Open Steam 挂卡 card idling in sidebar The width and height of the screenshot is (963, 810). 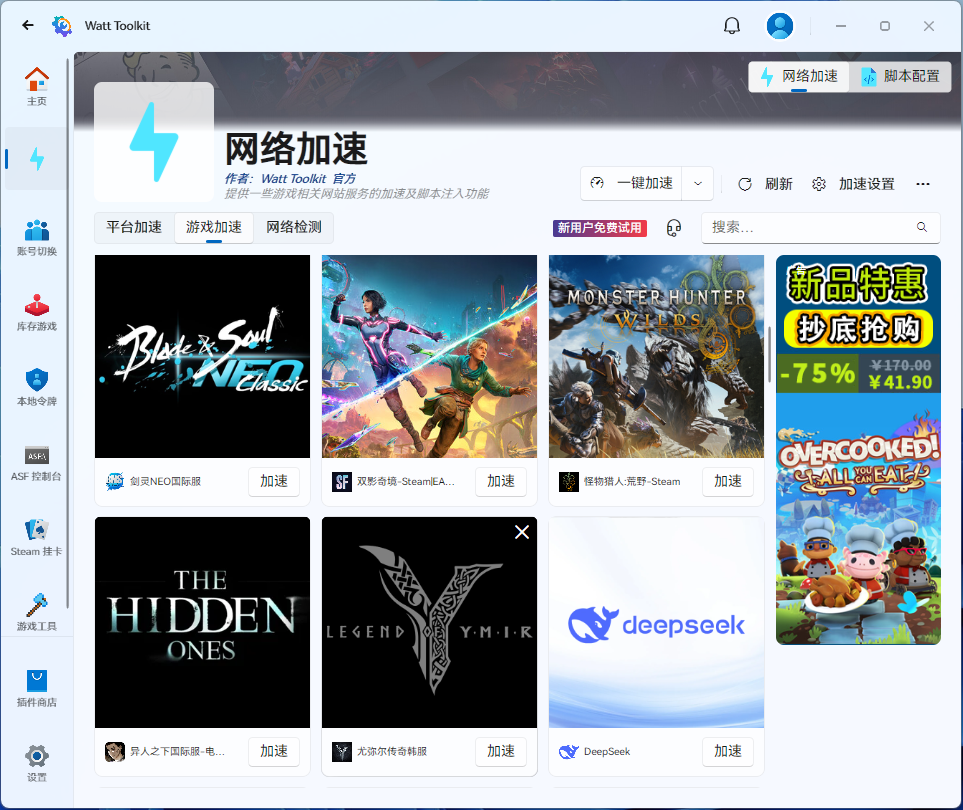[x=37, y=537]
